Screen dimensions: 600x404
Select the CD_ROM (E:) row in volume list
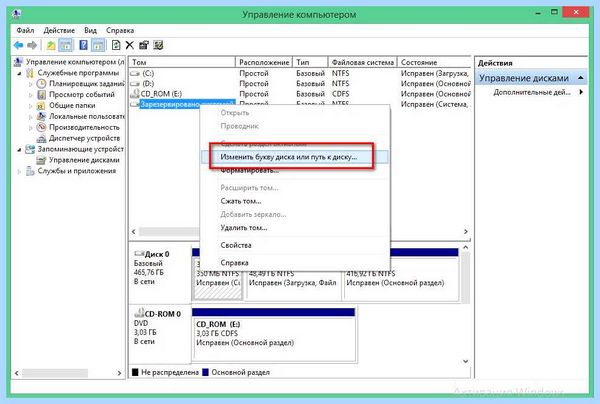point(161,94)
